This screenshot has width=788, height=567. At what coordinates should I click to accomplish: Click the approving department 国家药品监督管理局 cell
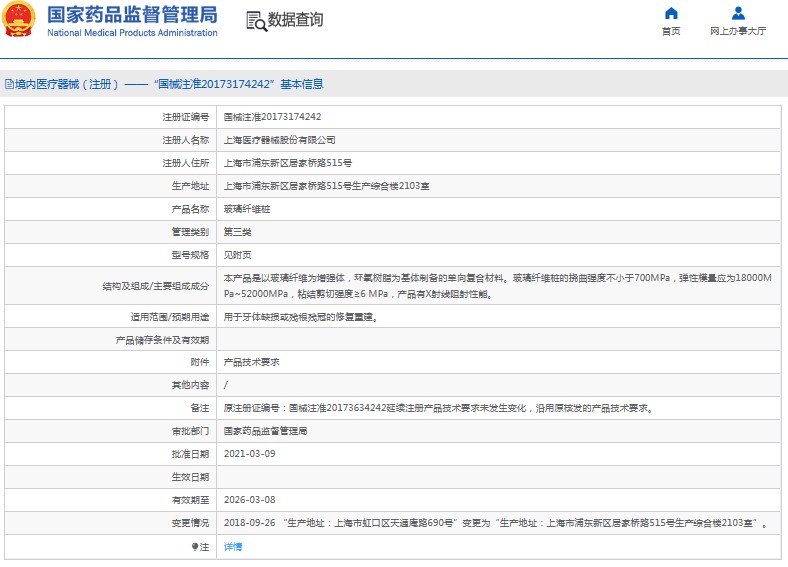pyautogui.click(x=265, y=431)
